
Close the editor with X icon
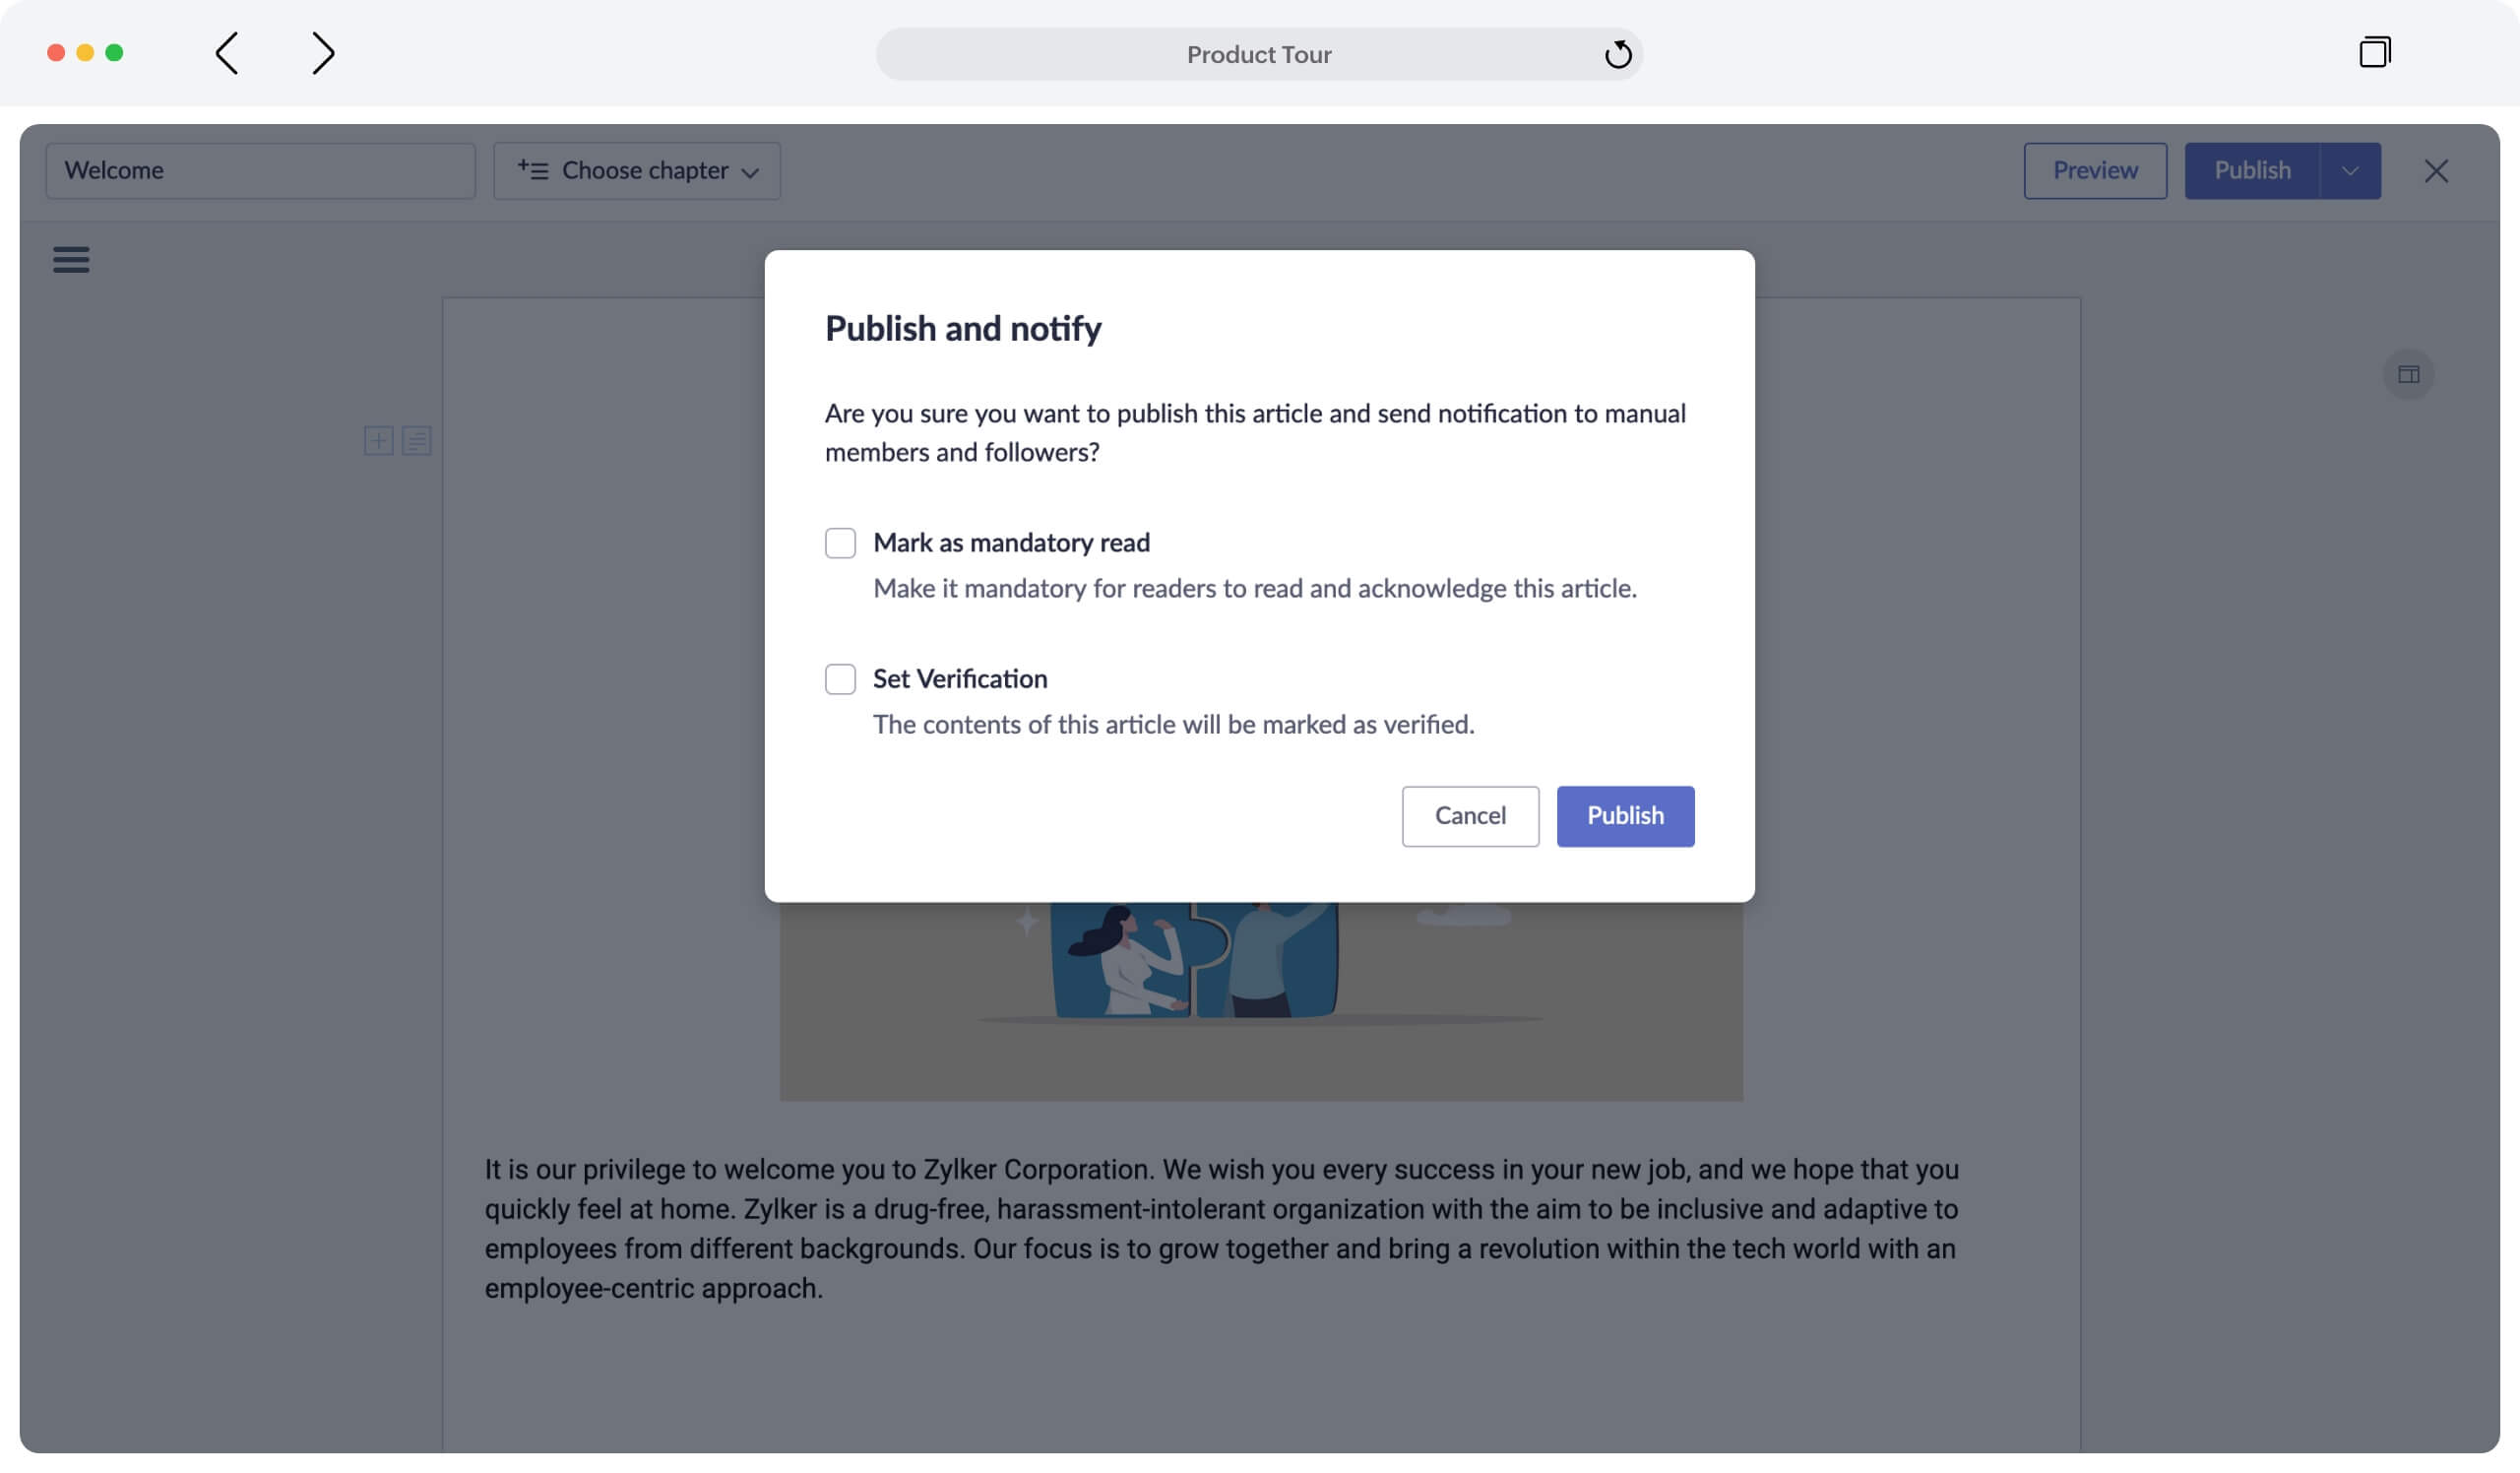click(2436, 171)
